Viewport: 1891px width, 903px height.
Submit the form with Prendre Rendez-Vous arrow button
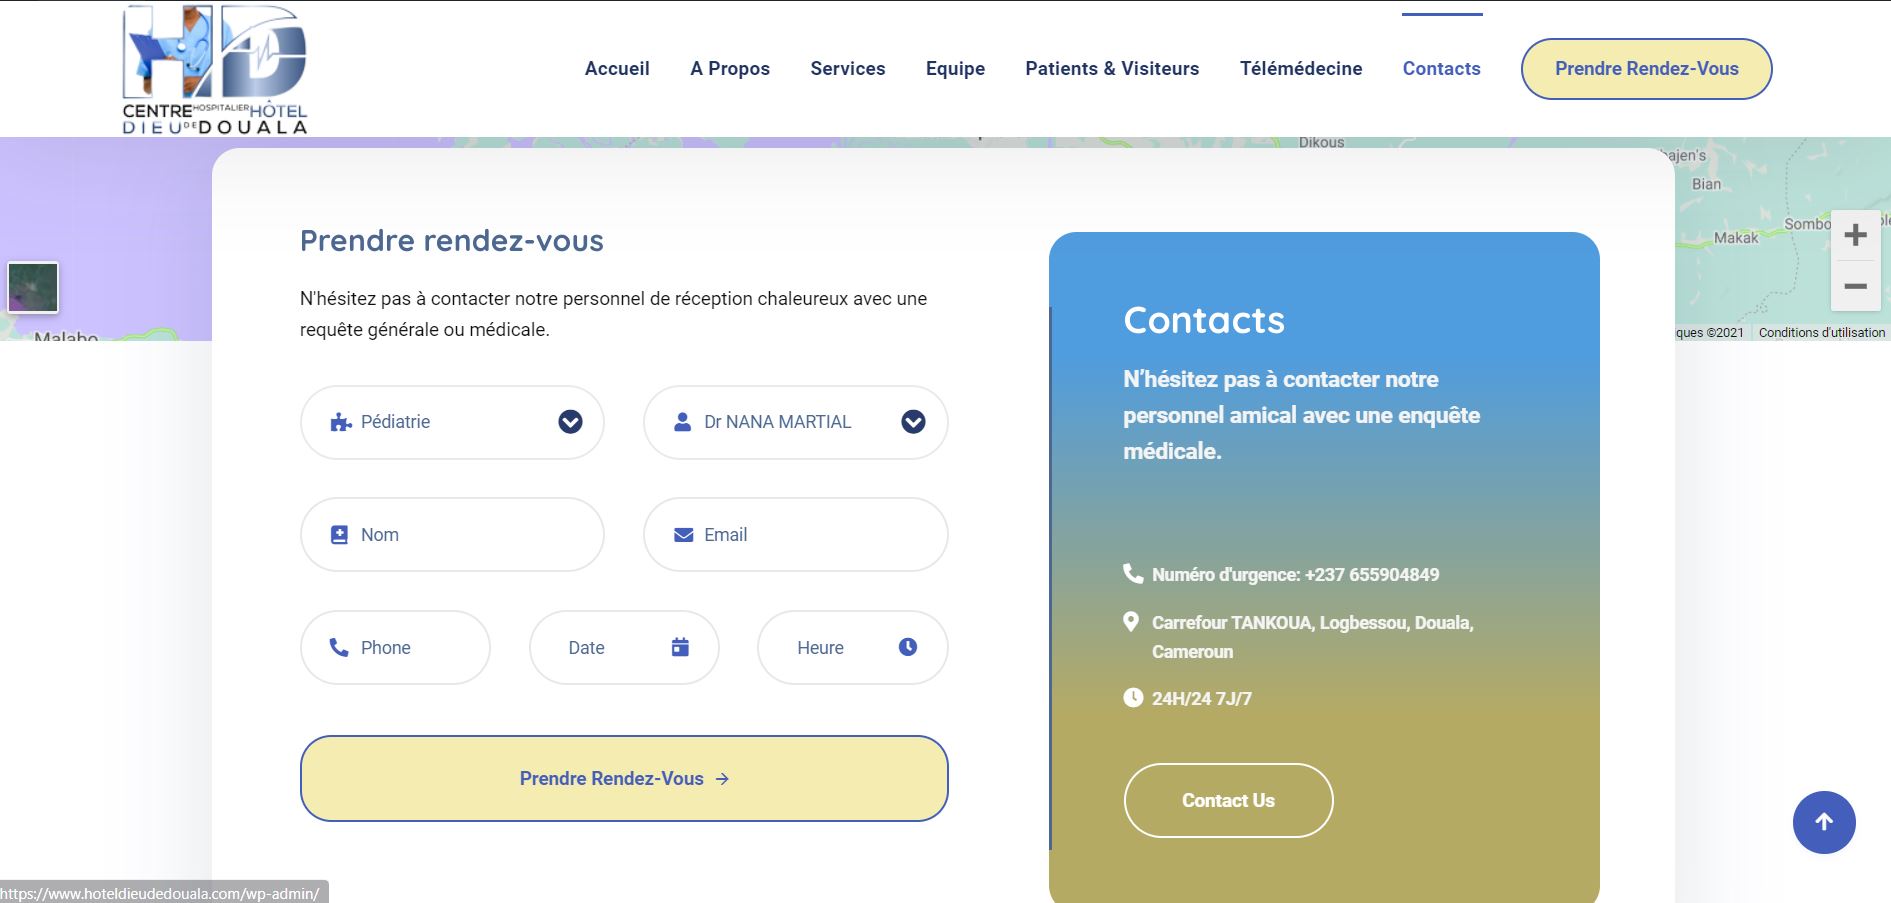(624, 778)
